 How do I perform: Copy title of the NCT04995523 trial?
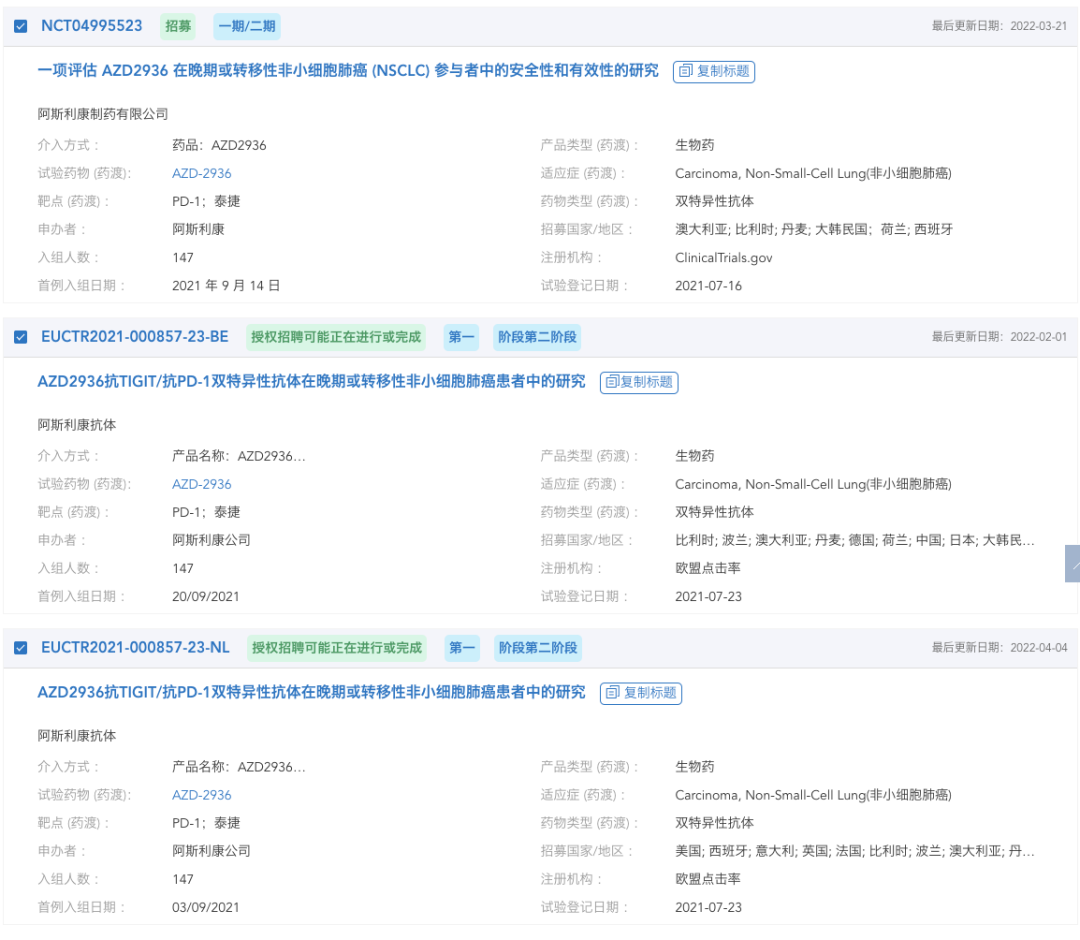[714, 71]
